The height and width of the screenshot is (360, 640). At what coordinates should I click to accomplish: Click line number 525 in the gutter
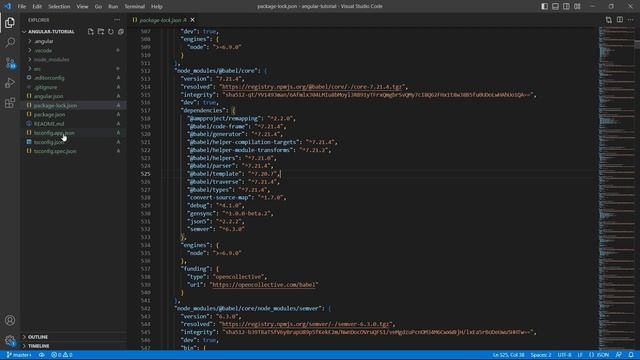[146, 174]
